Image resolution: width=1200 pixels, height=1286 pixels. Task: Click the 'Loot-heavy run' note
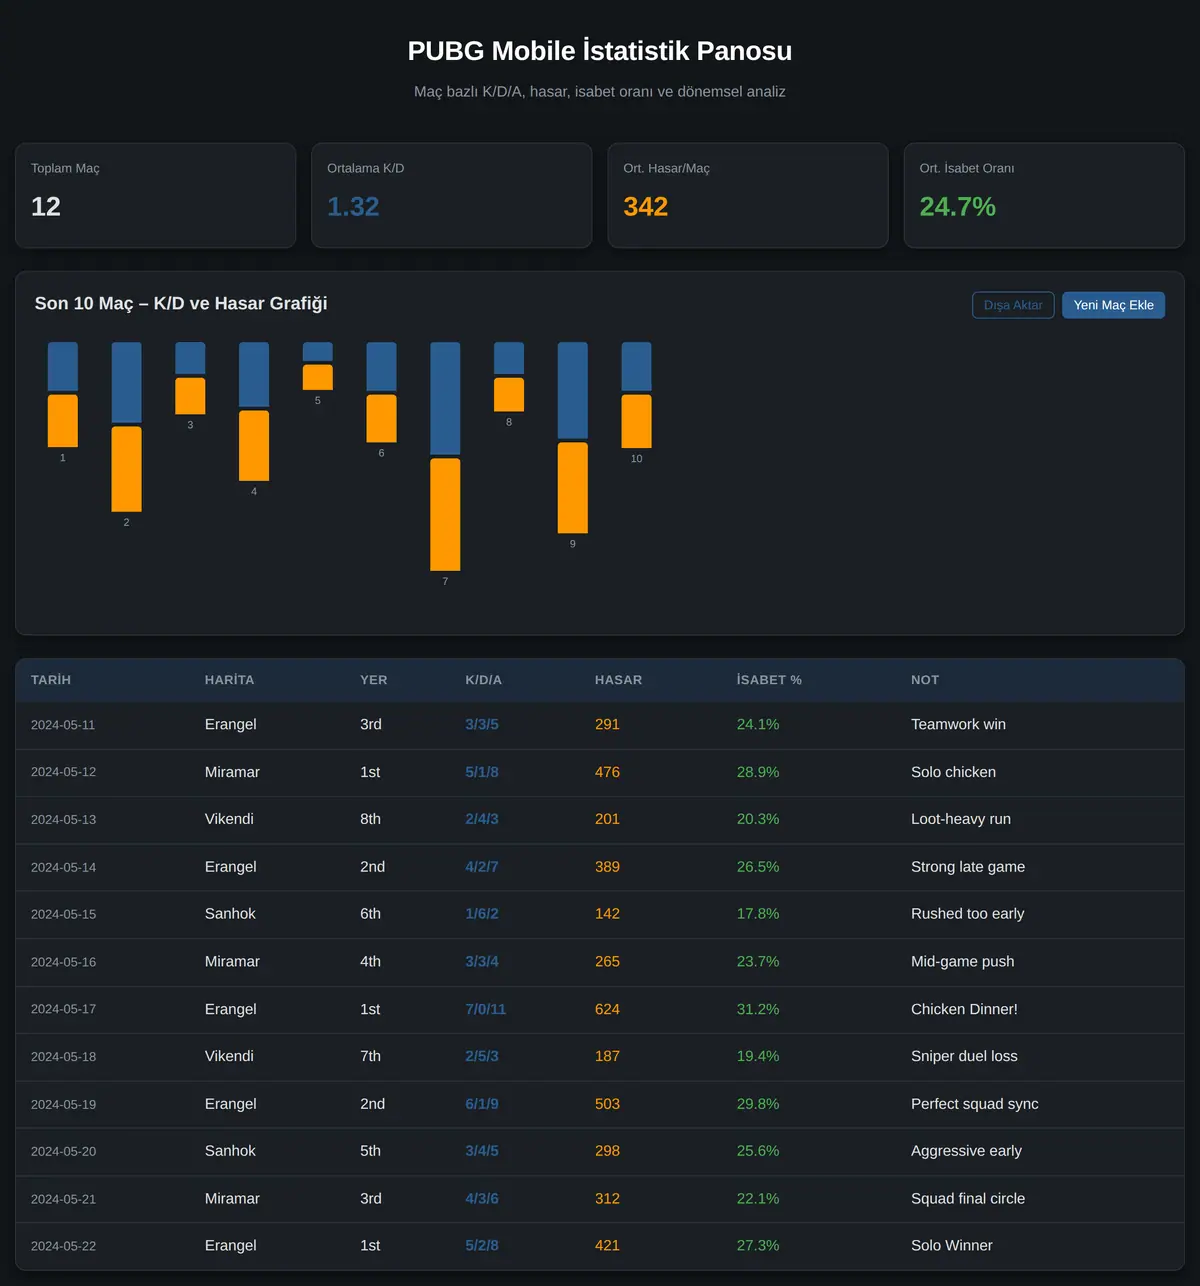tap(961, 819)
